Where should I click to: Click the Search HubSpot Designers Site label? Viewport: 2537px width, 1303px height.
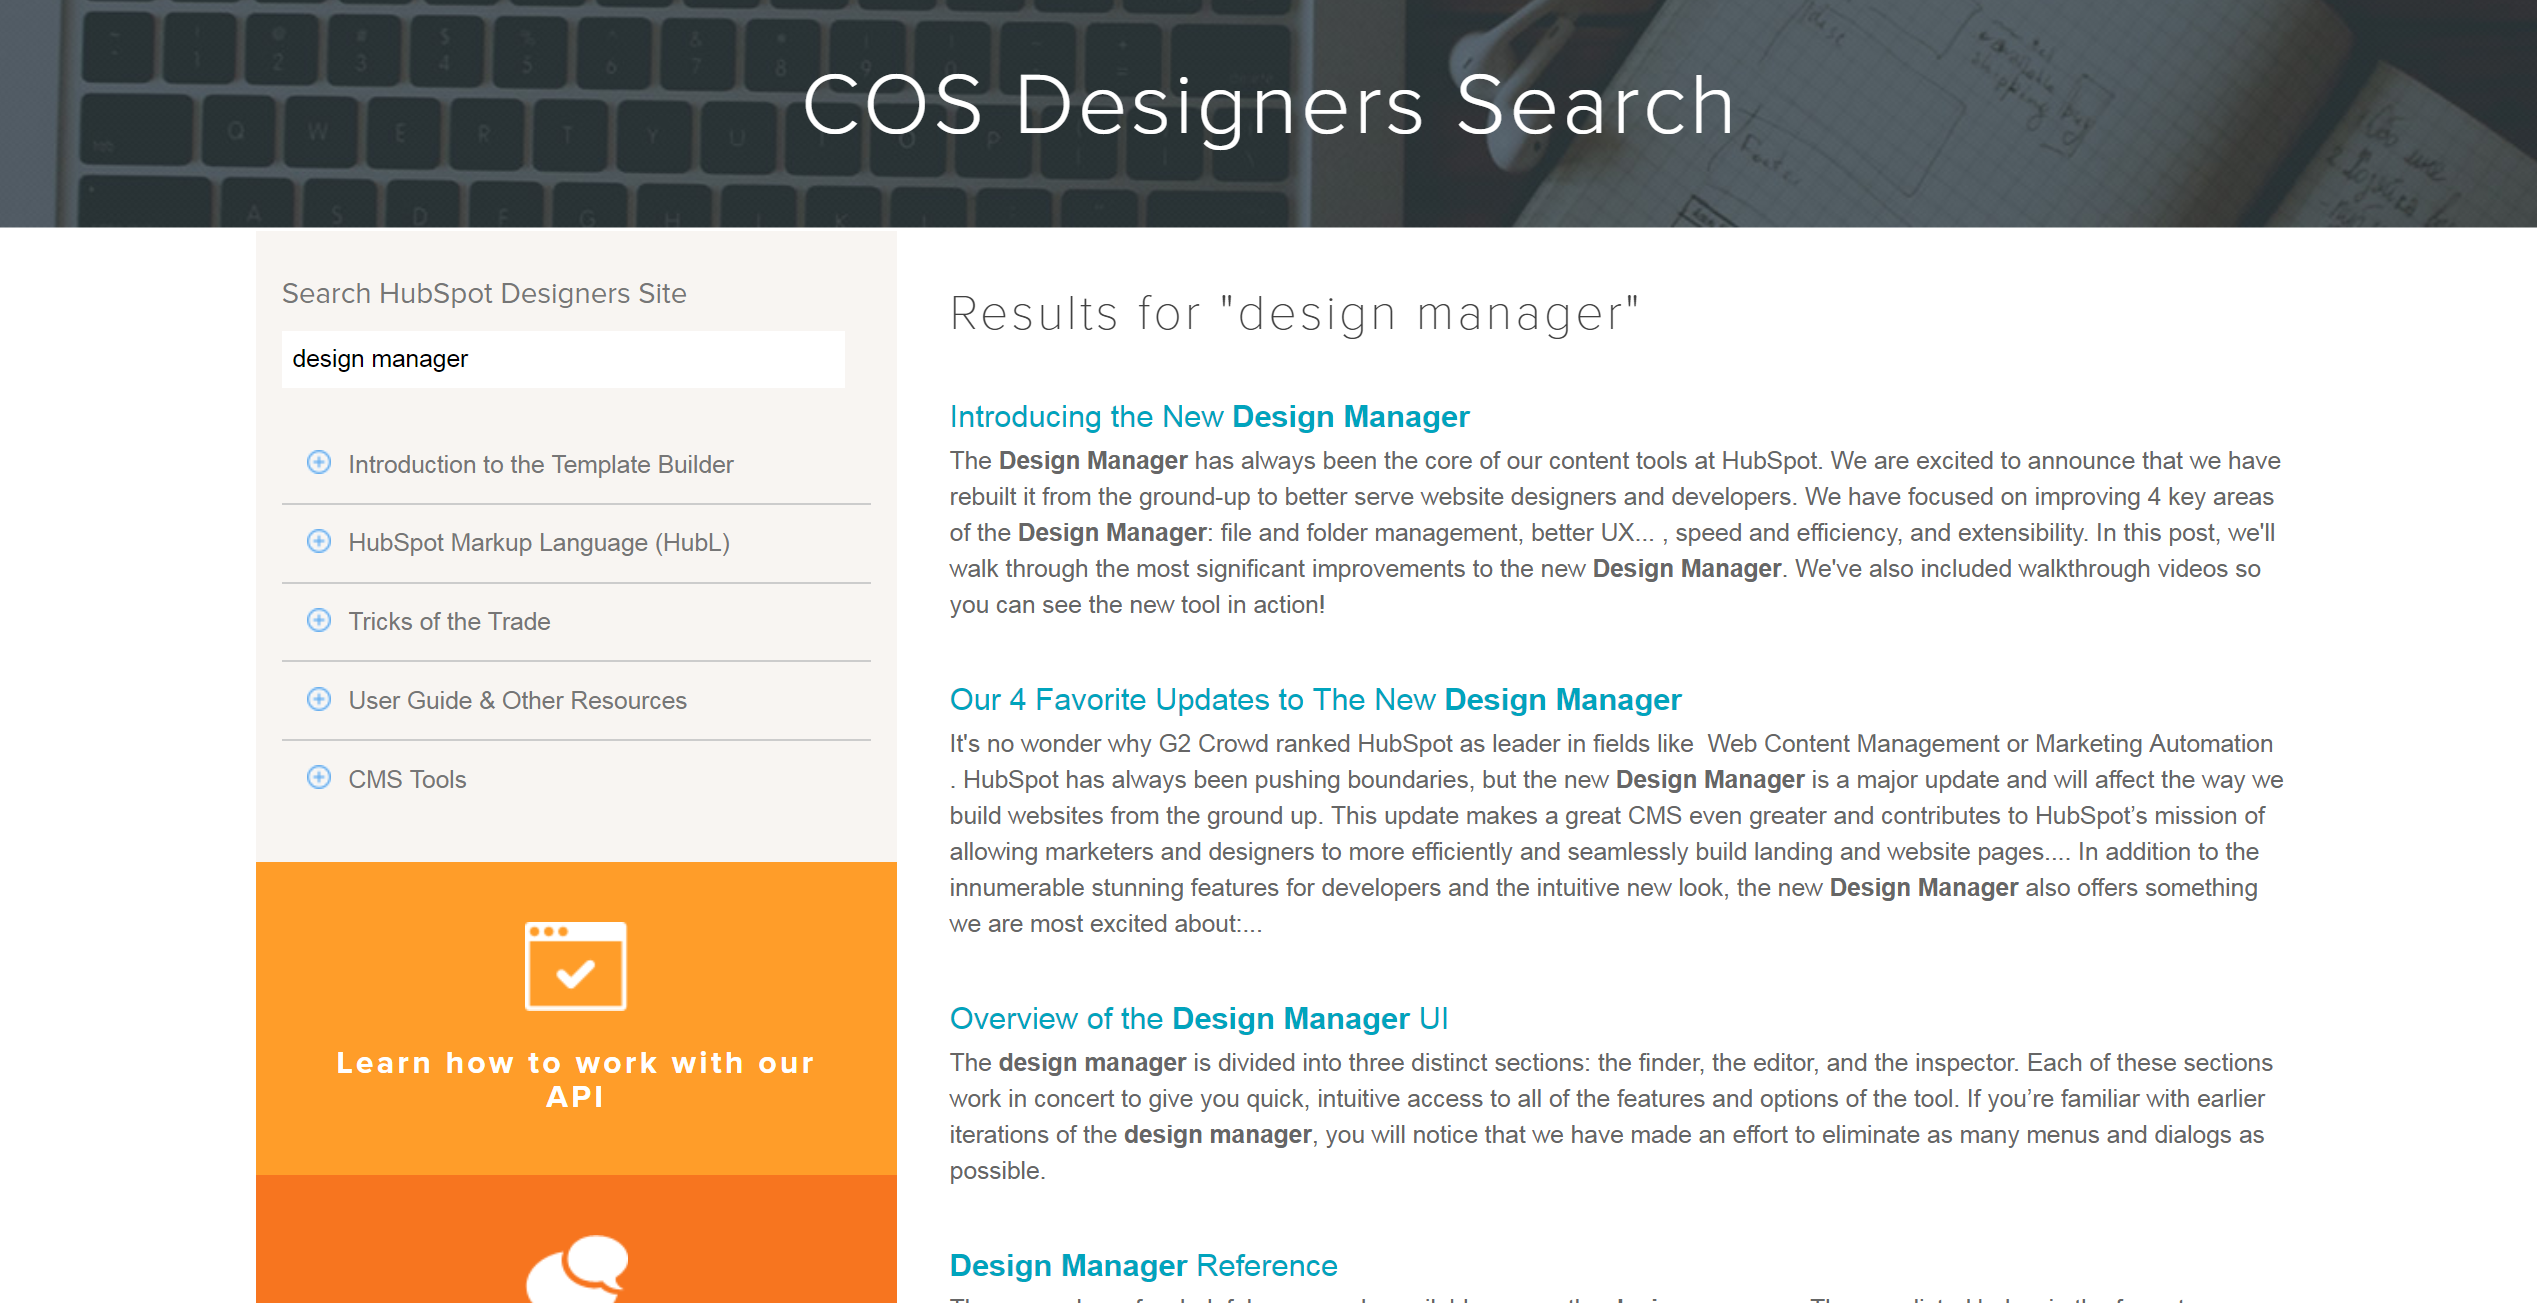(x=484, y=294)
